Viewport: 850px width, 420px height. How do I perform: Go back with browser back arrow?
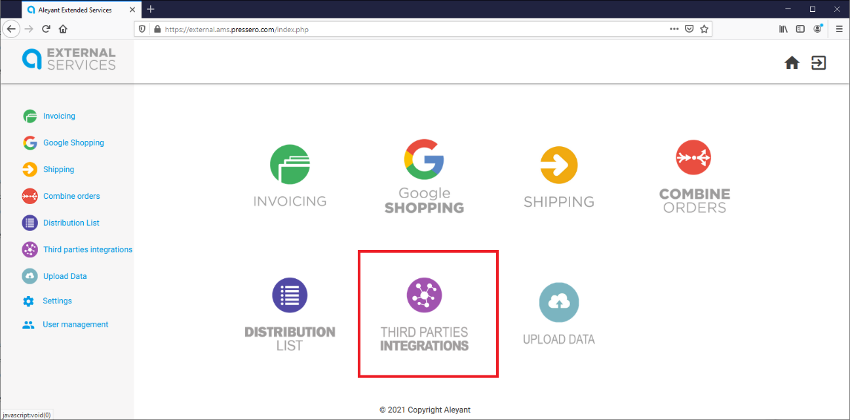pyautogui.click(x=11, y=29)
